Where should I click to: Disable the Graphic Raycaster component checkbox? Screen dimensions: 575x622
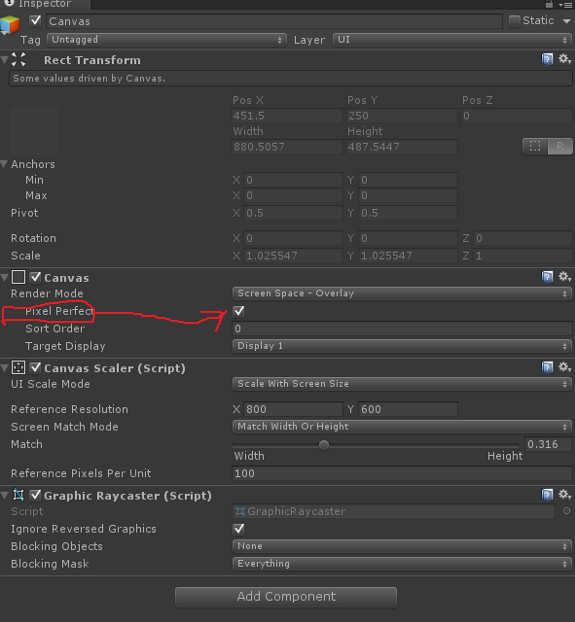tap(35, 495)
